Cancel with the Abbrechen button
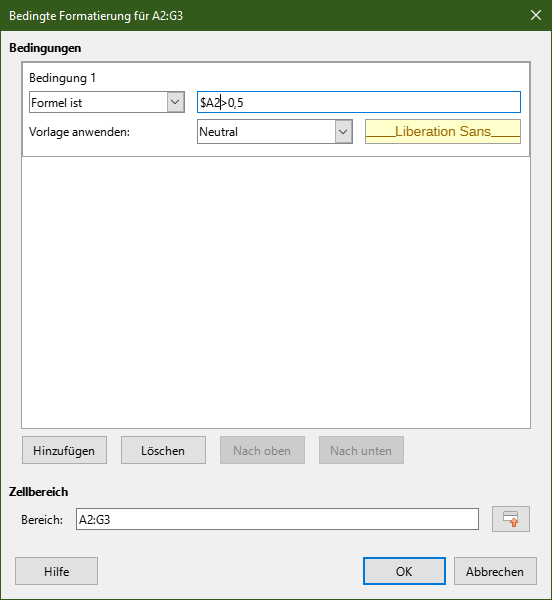Viewport: 552px width, 600px height. click(495, 571)
